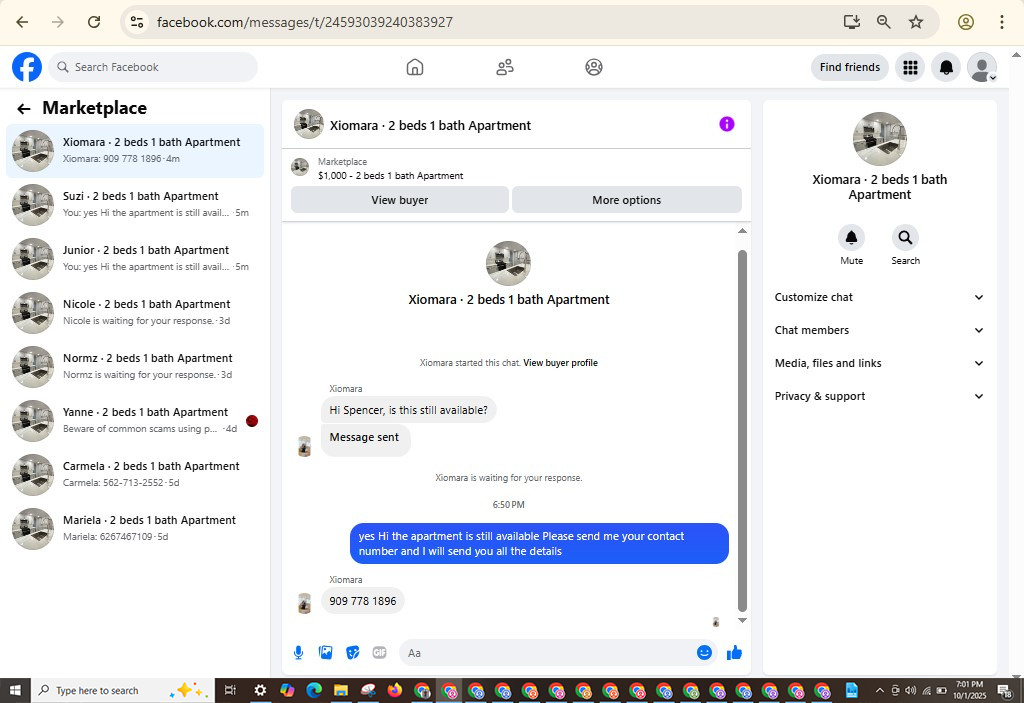Viewport: 1024px width, 703px height.
Task: Open the Friends icon in top navigation
Action: (505, 67)
